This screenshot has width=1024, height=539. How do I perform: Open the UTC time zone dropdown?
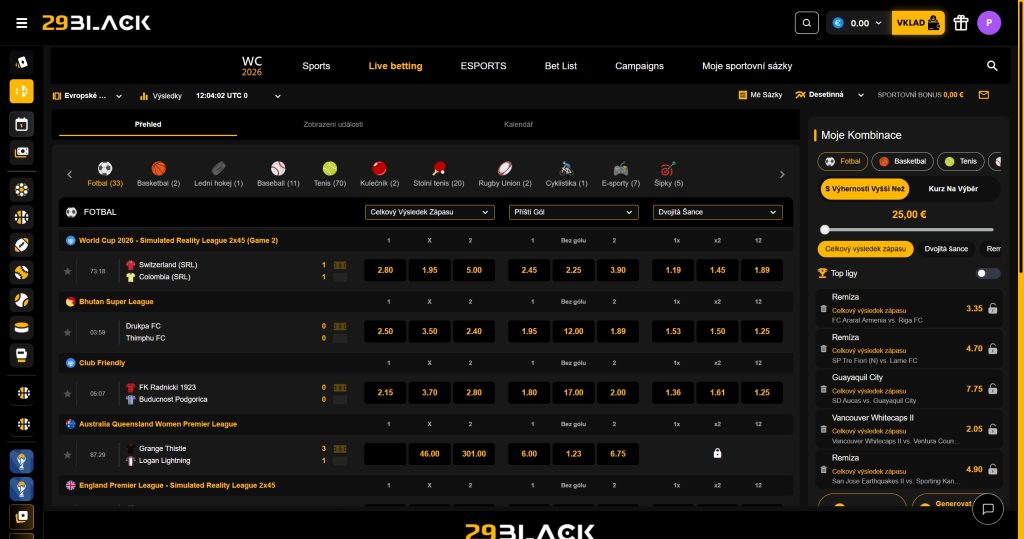click(238, 95)
